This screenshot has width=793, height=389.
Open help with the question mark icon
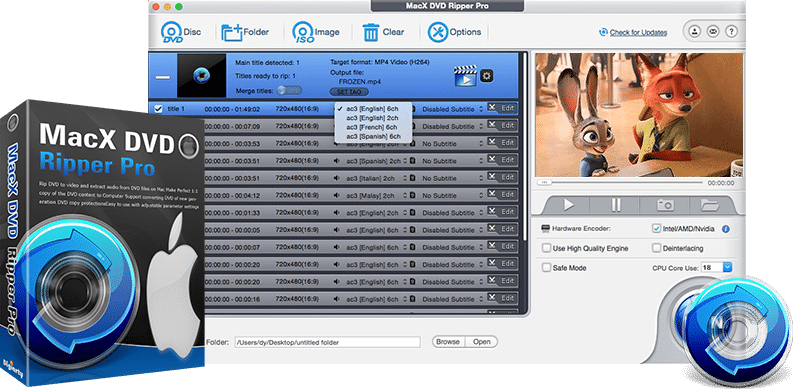pos(731,31)
